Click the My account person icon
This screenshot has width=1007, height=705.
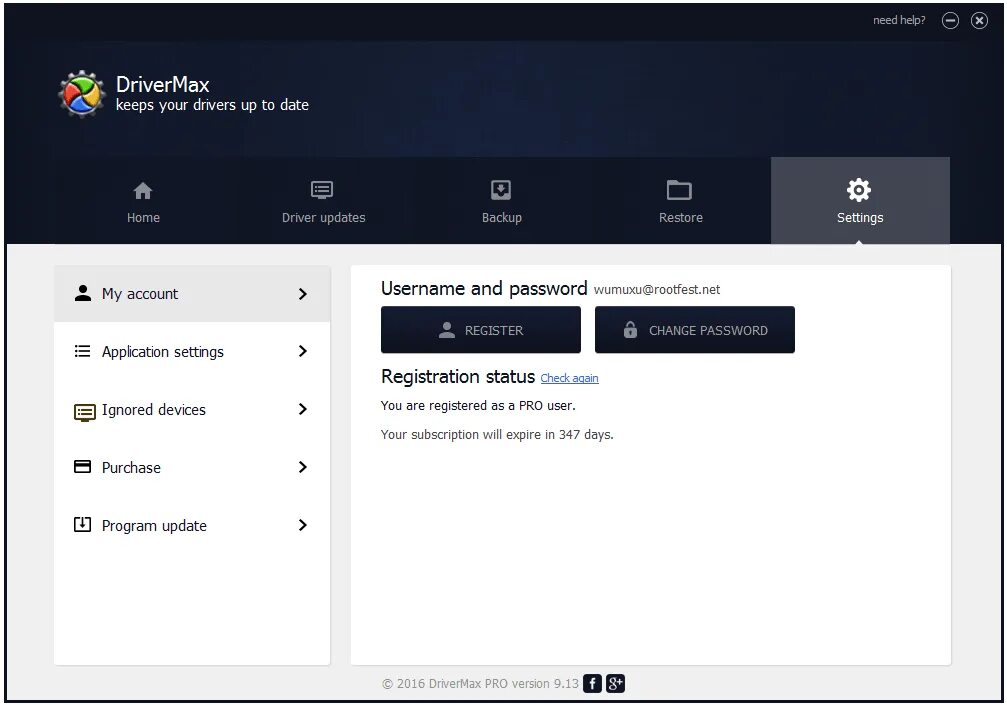83,293
